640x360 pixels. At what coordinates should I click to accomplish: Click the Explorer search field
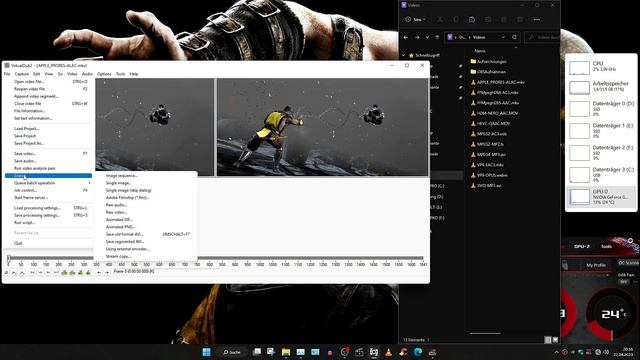[543, 37]
